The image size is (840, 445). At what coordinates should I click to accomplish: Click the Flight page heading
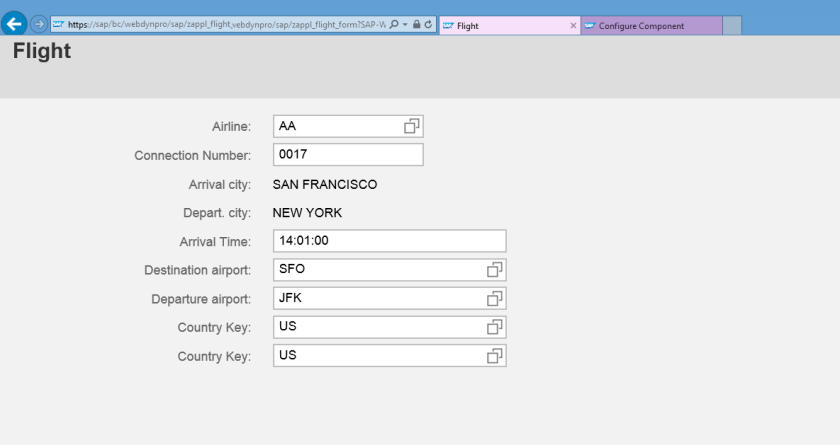coord(42,51)
